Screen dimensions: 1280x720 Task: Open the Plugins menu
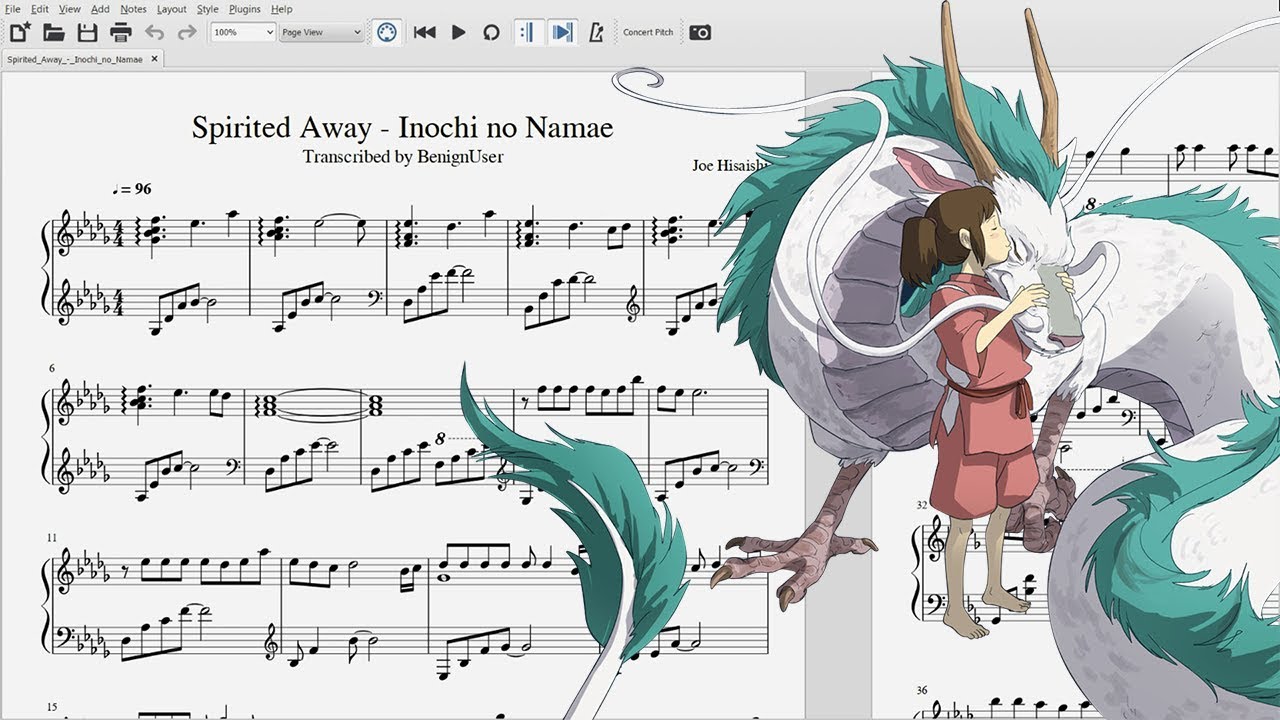pos(245,9)
